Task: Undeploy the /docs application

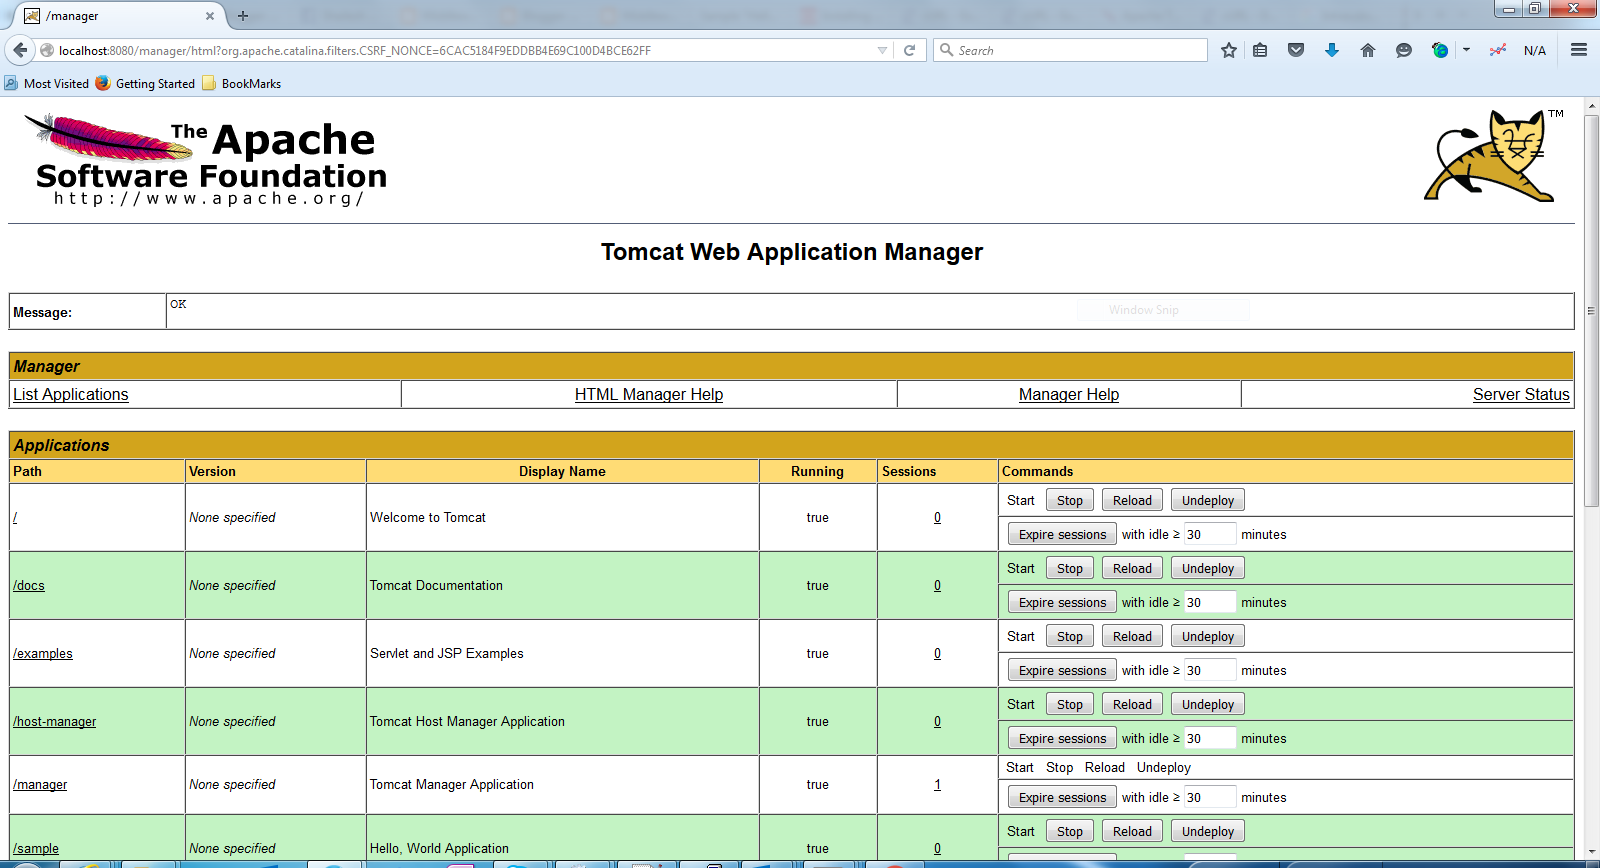Action: point(1208,568)
